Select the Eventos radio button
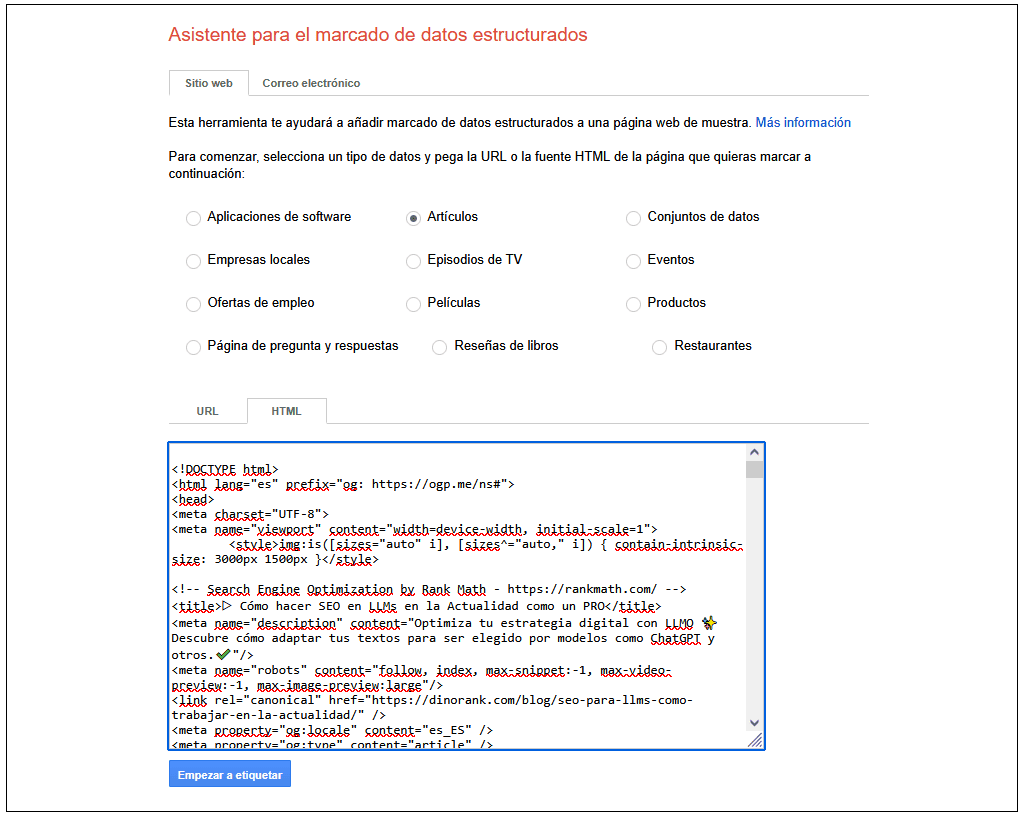Image resolution: width=1024 pixels, height=817 pixels. (x=633, y=261)
